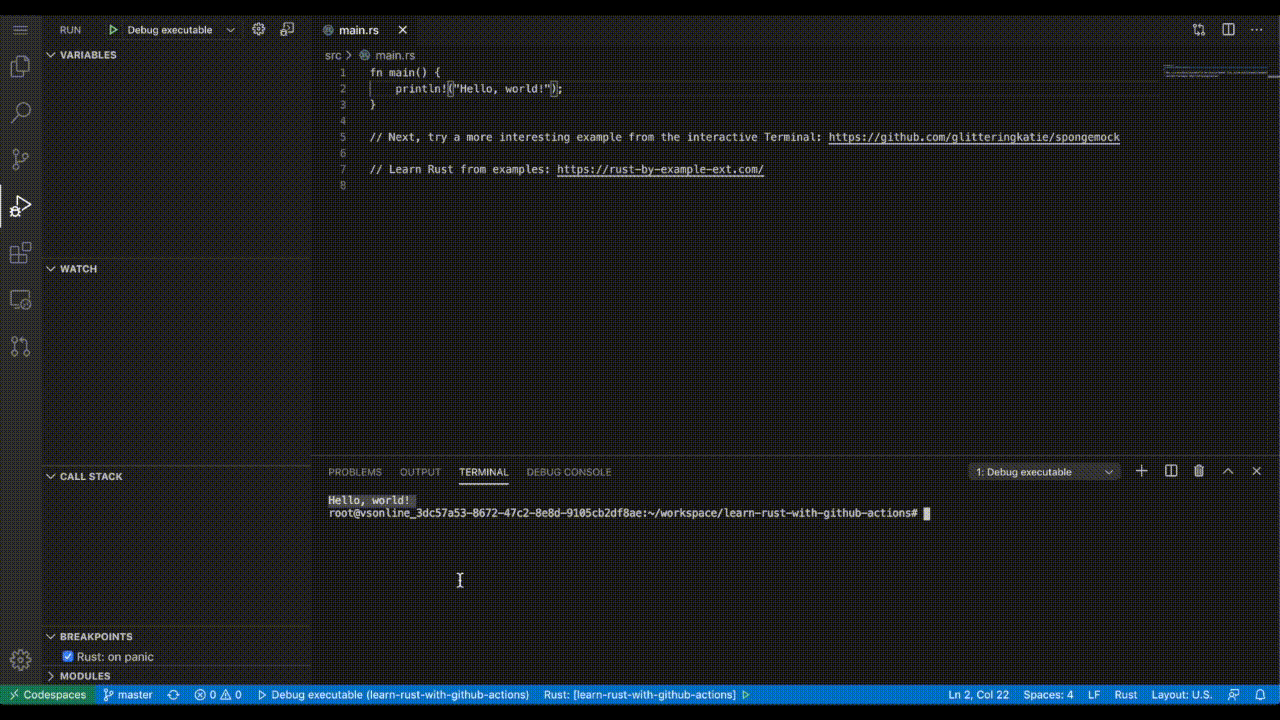Open Codespaces remote menu
The image size is (1280, 720).
click(x=48, y=694)
